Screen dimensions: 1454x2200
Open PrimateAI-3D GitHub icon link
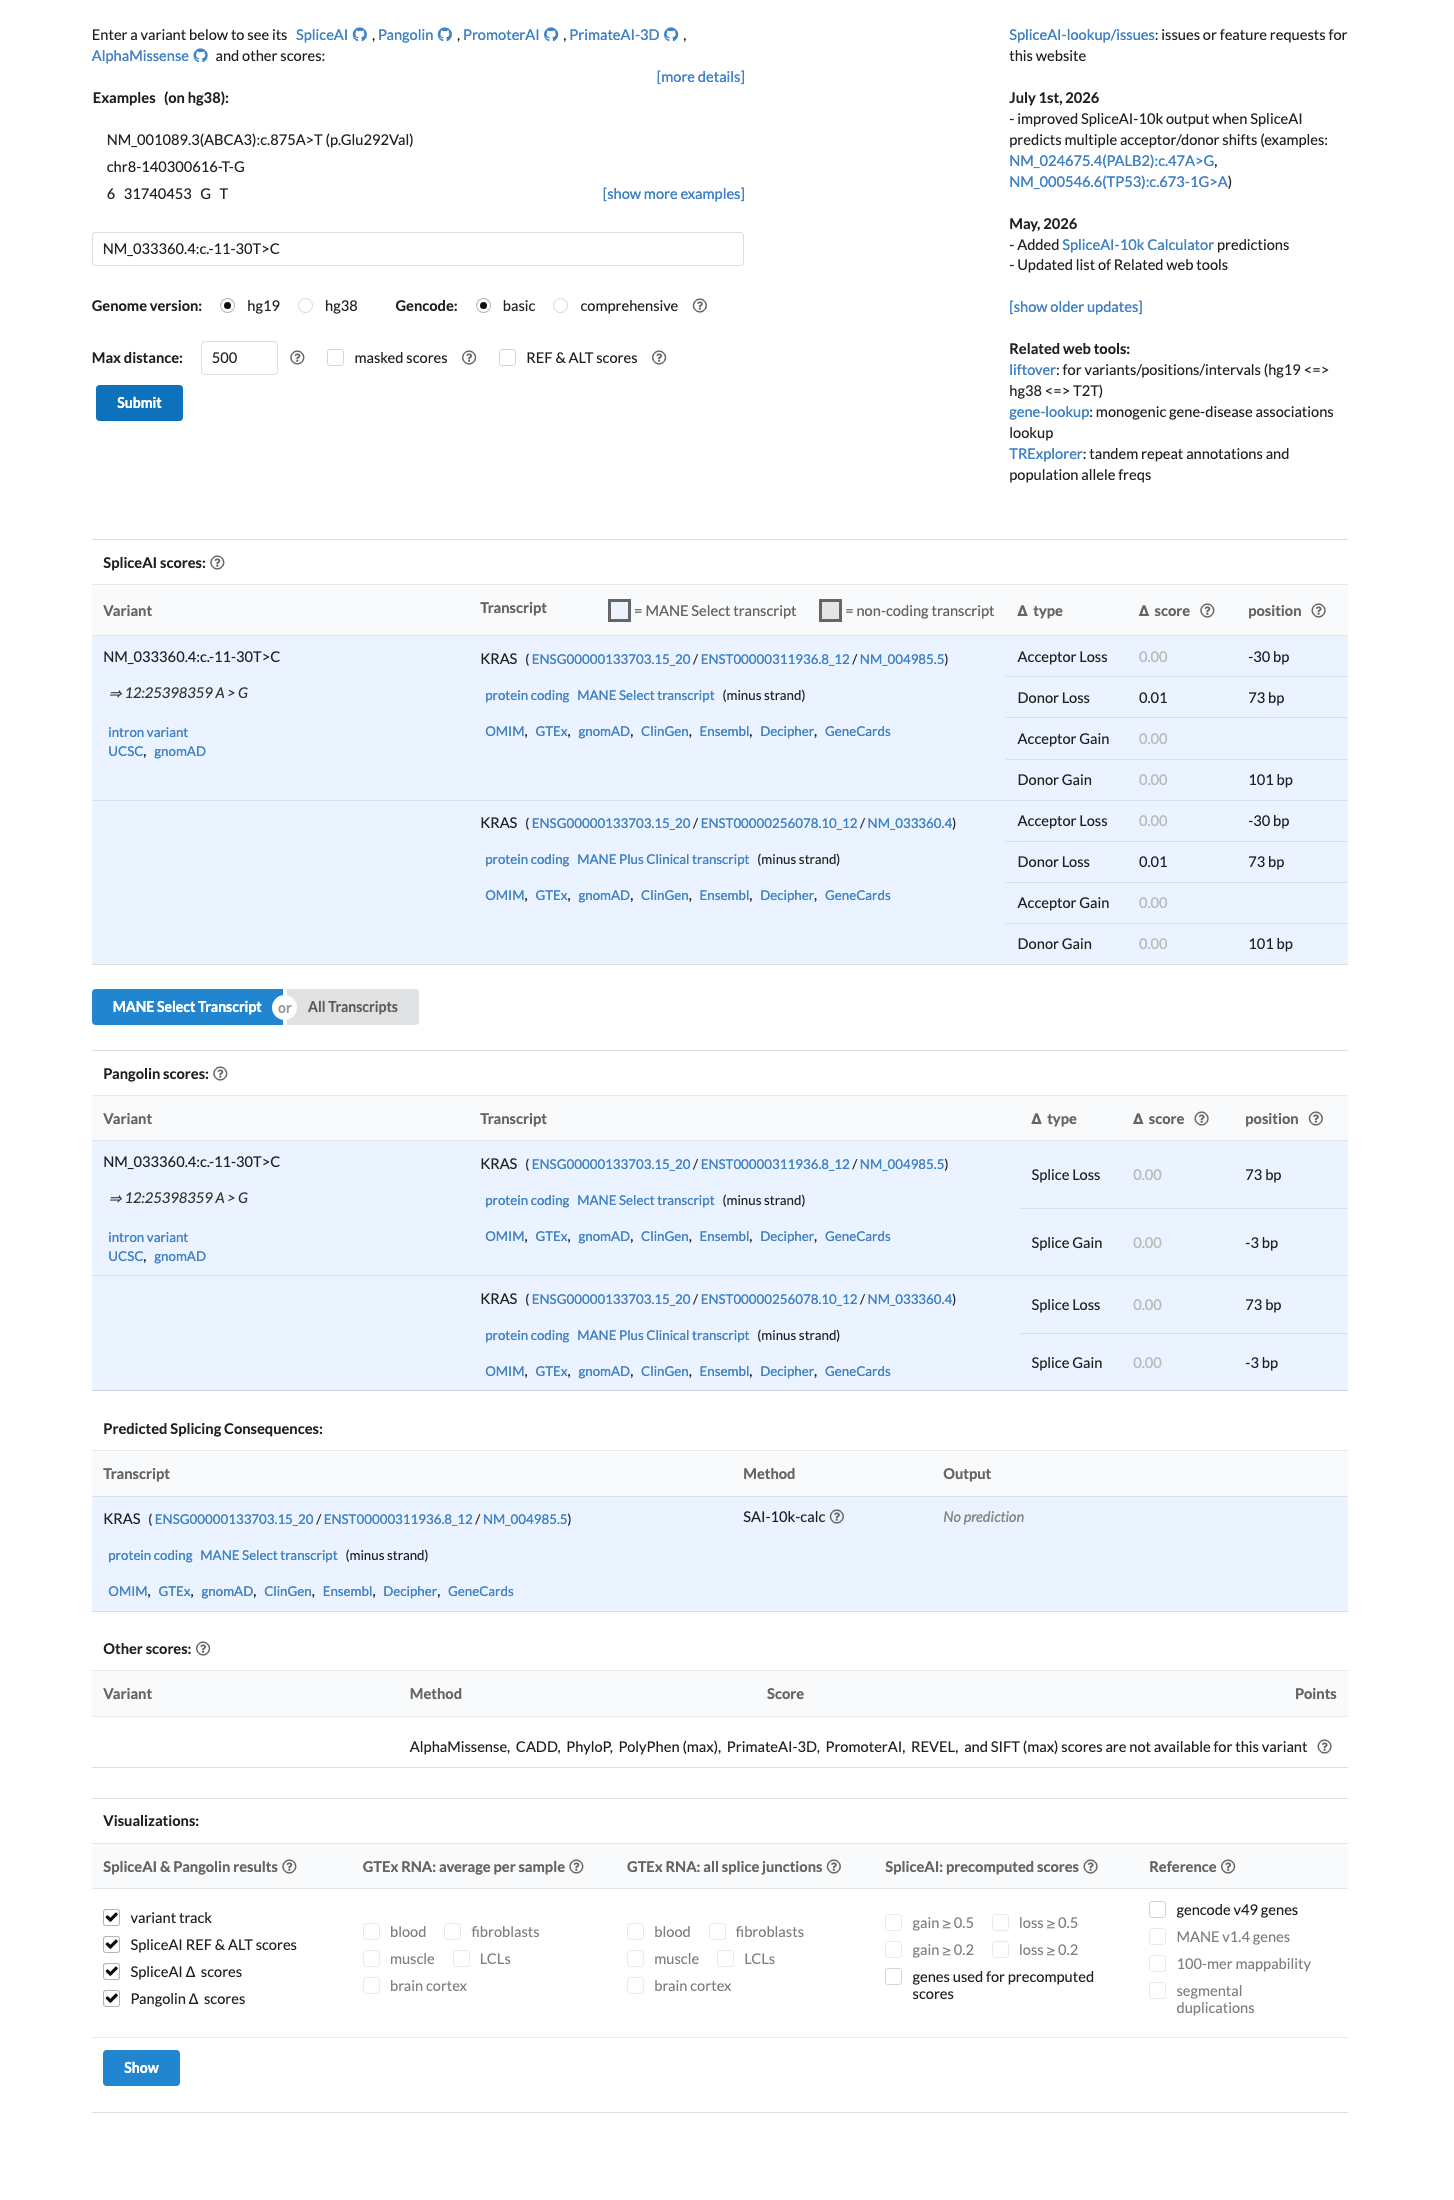tap(672, 35)
